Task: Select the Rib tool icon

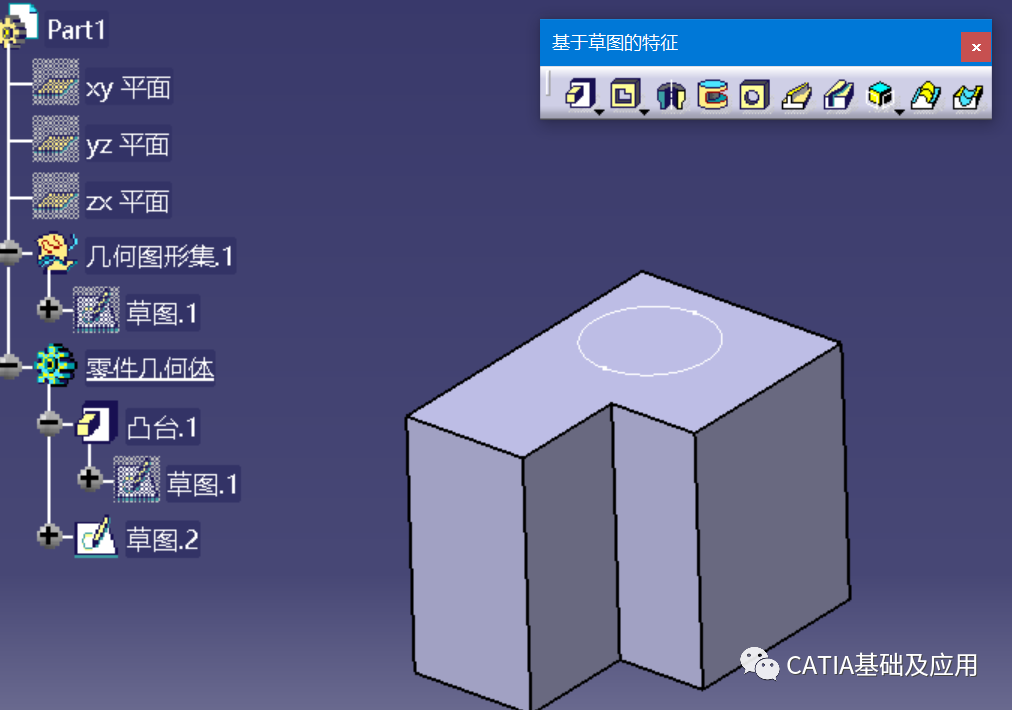Action: 796,95
